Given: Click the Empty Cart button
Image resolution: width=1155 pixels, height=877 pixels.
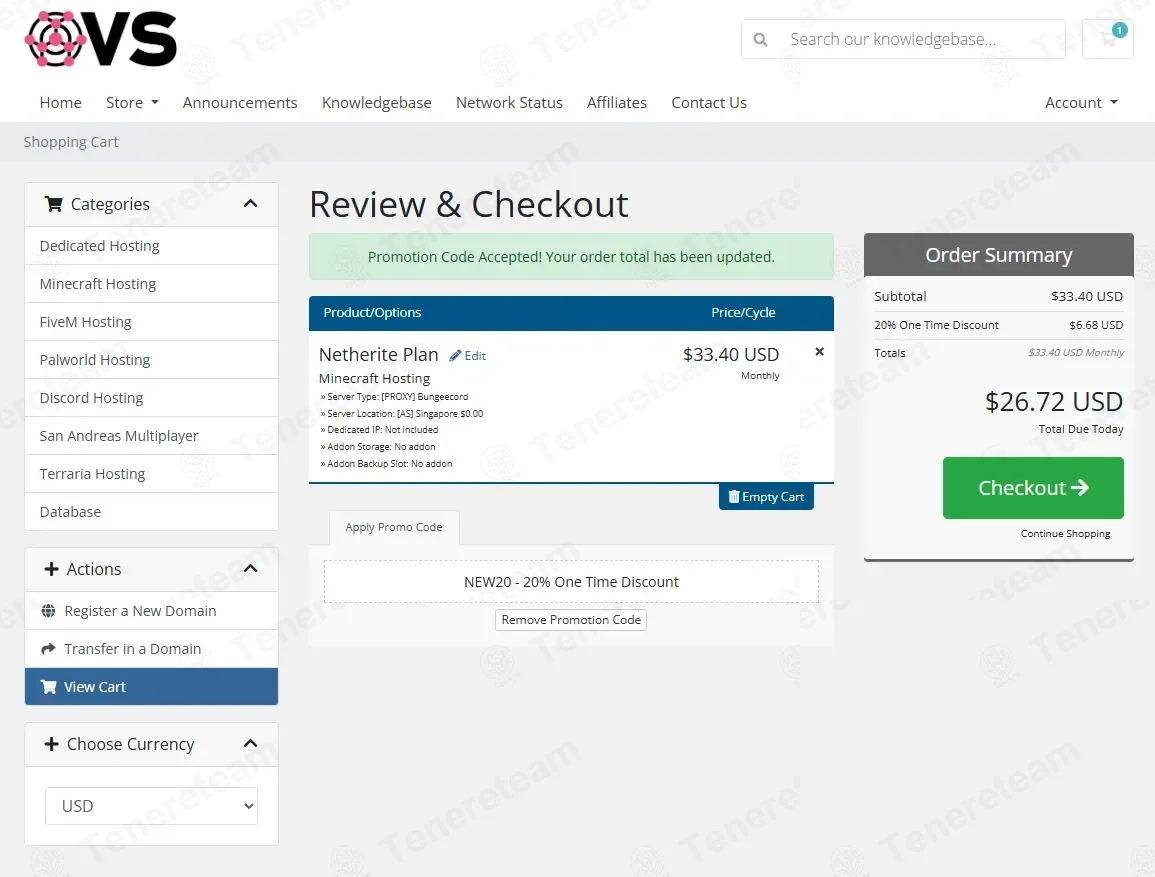Looking at the screenshot, I should tap(766, 497).
